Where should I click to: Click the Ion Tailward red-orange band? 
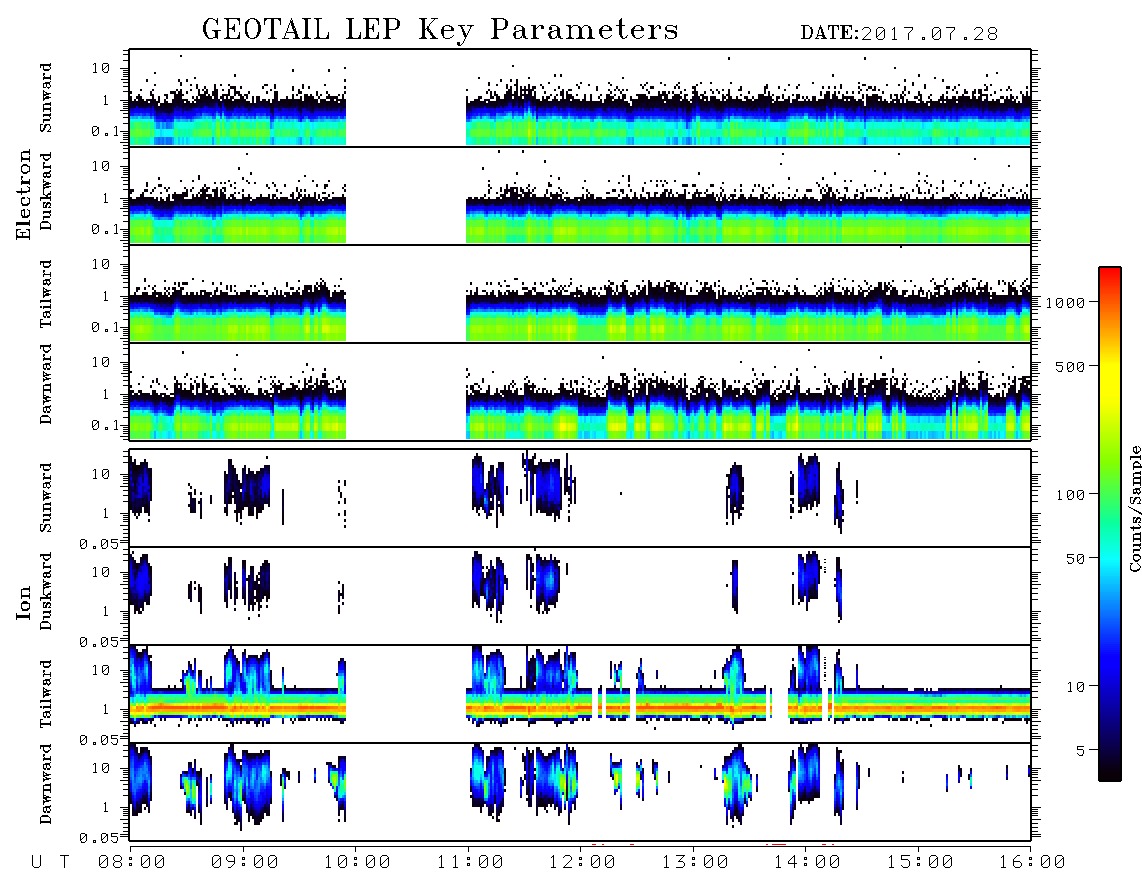[580, 707]
